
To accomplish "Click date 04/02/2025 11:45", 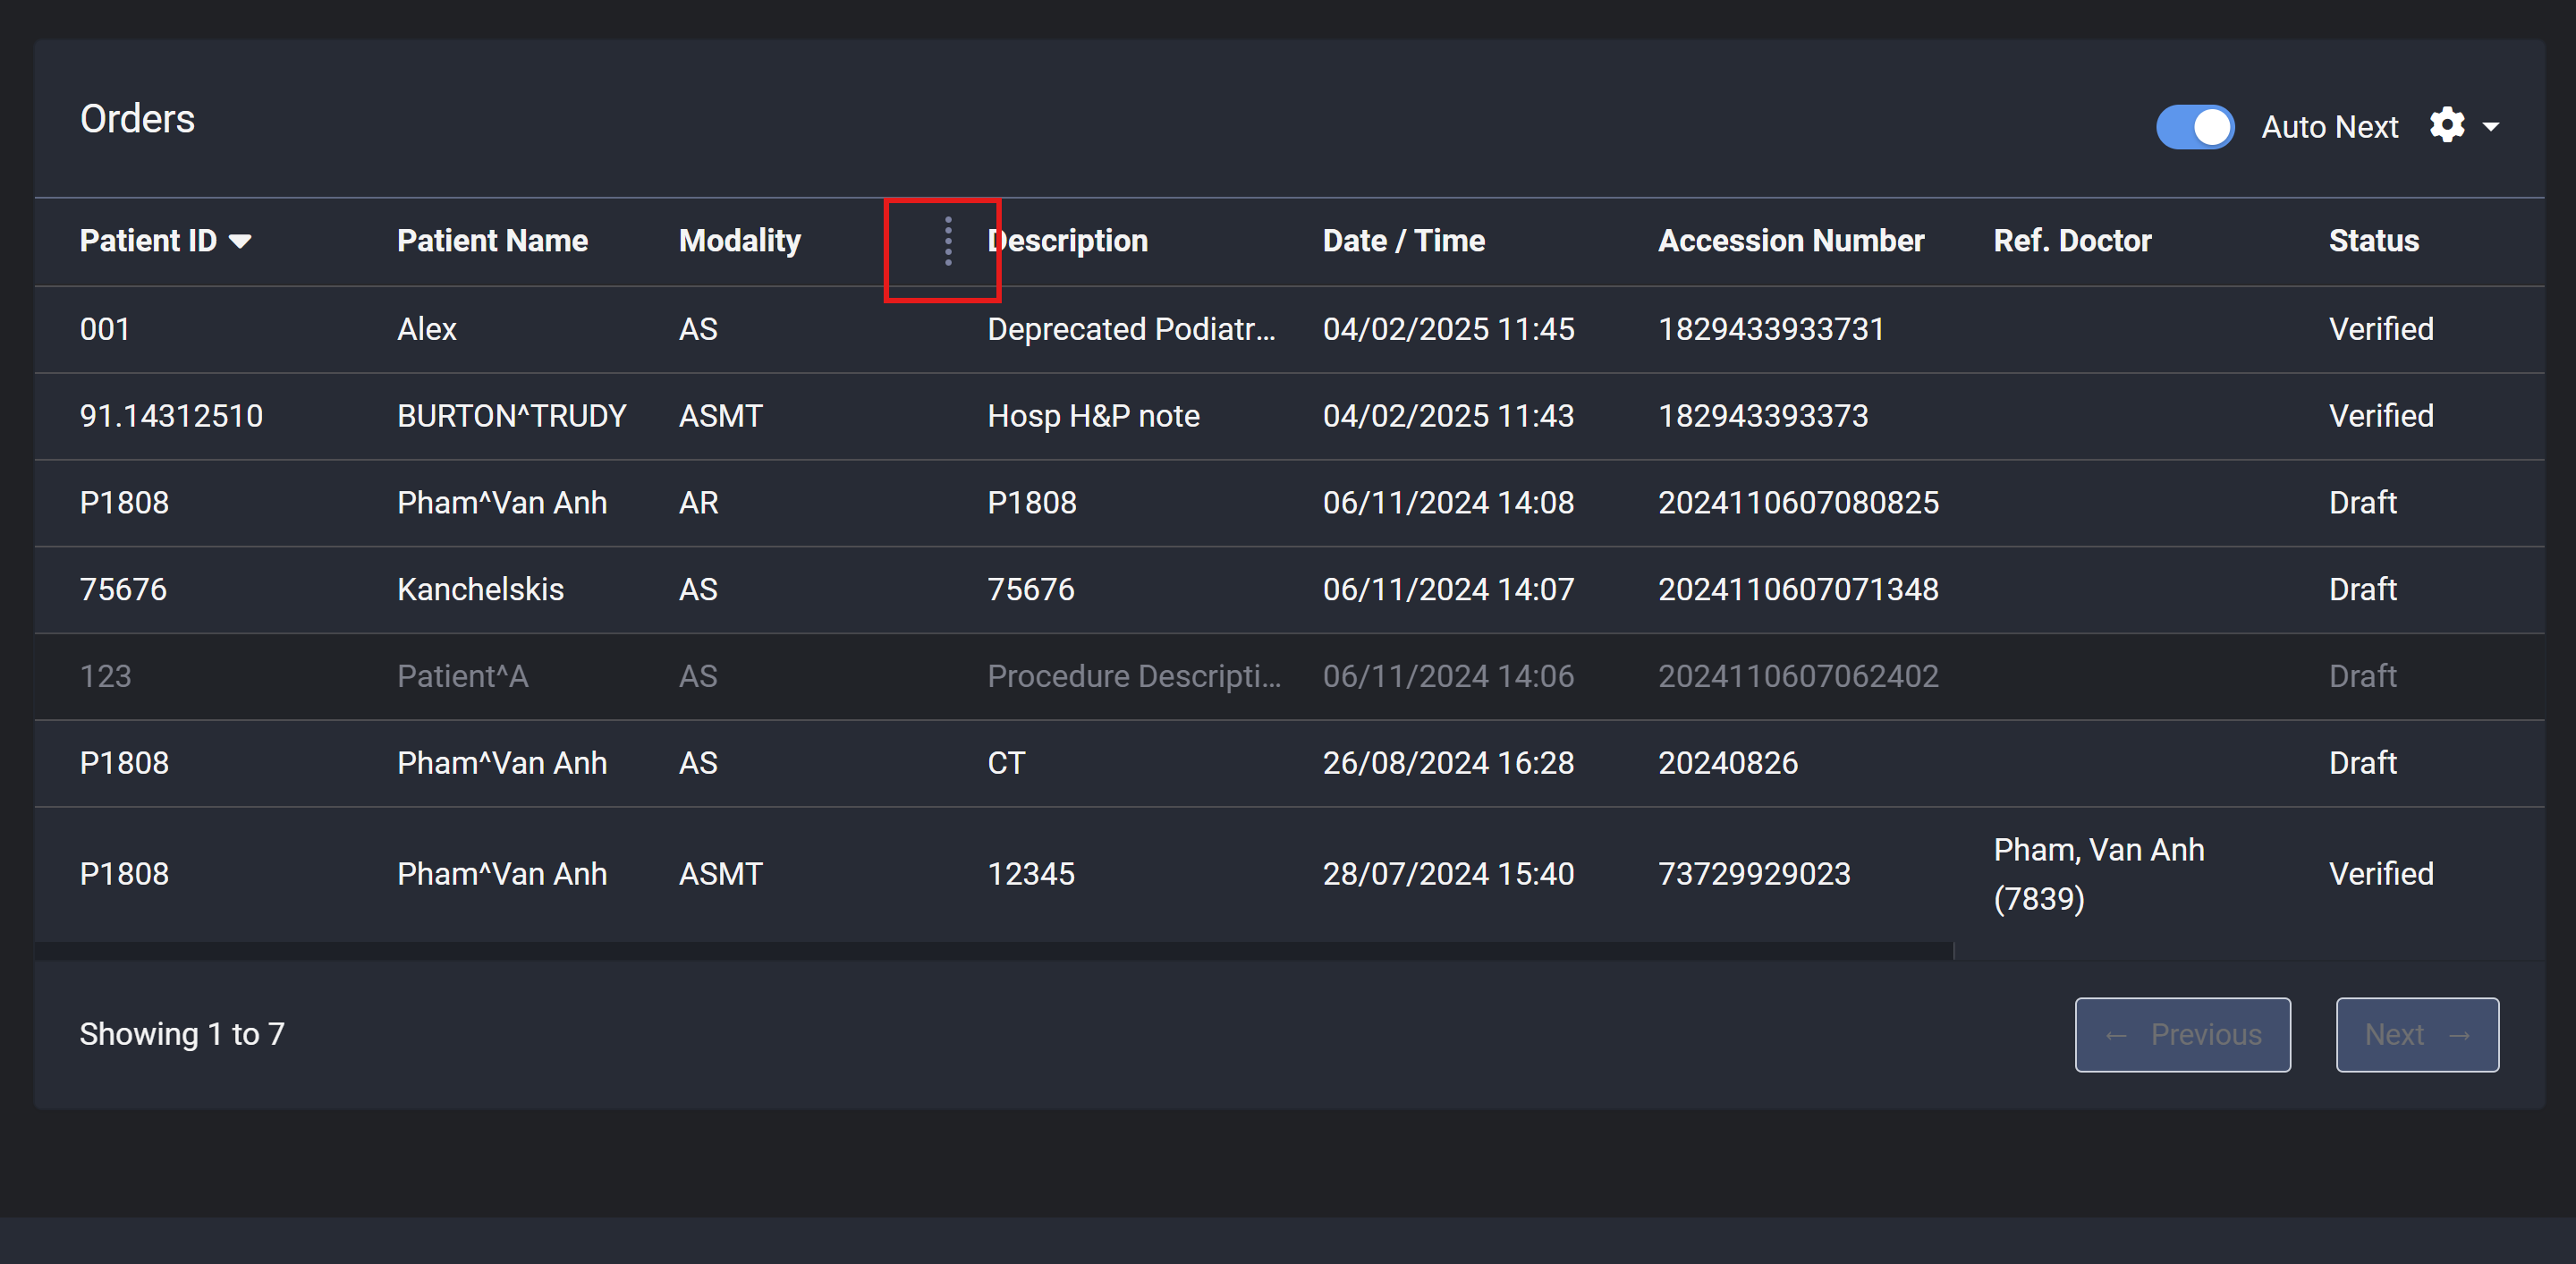I will (1448, 329).
